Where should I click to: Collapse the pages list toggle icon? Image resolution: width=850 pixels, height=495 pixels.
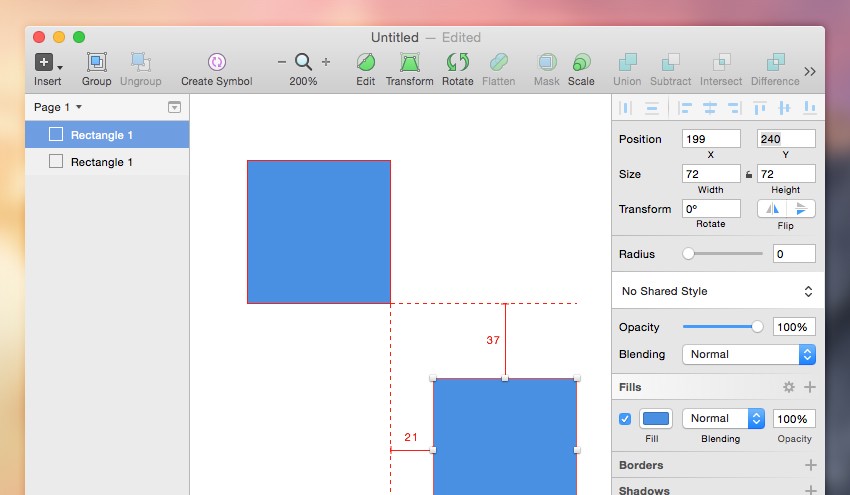174,107
